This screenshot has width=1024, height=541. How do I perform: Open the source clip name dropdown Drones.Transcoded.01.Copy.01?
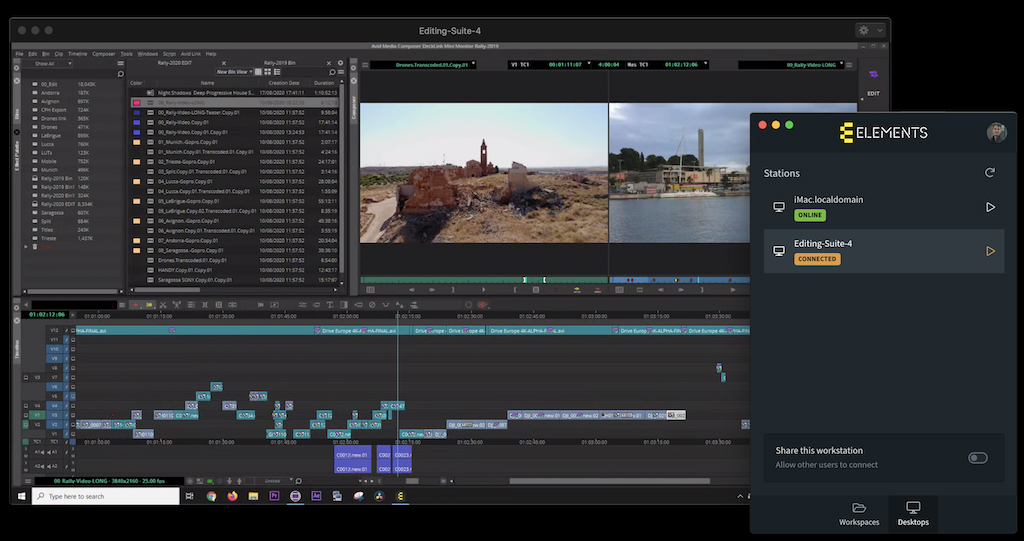pyautogui.click(x=424, y=65)
